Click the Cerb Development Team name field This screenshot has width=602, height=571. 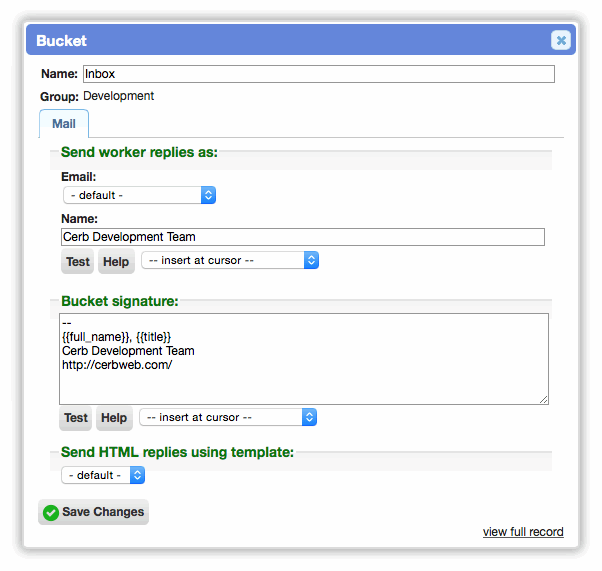pyautogui.click(x=303, y=237)
